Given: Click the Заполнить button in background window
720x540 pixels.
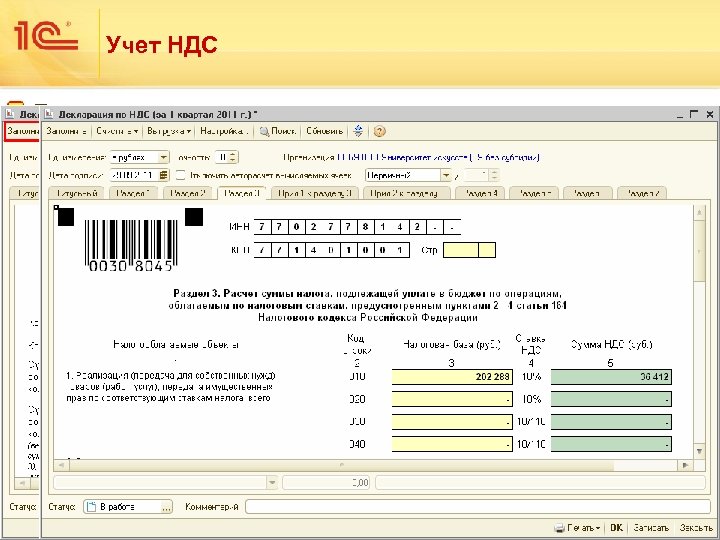Looking at the screenshot, I should 23,131.
